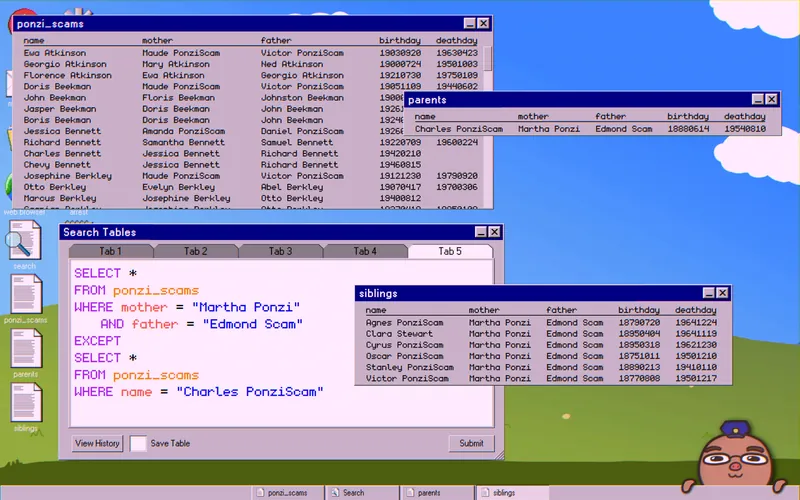Viewport: 800px width, 500px height.
Task: Select the Chevy Bennett name cell
Action: (x=57, y=165)
